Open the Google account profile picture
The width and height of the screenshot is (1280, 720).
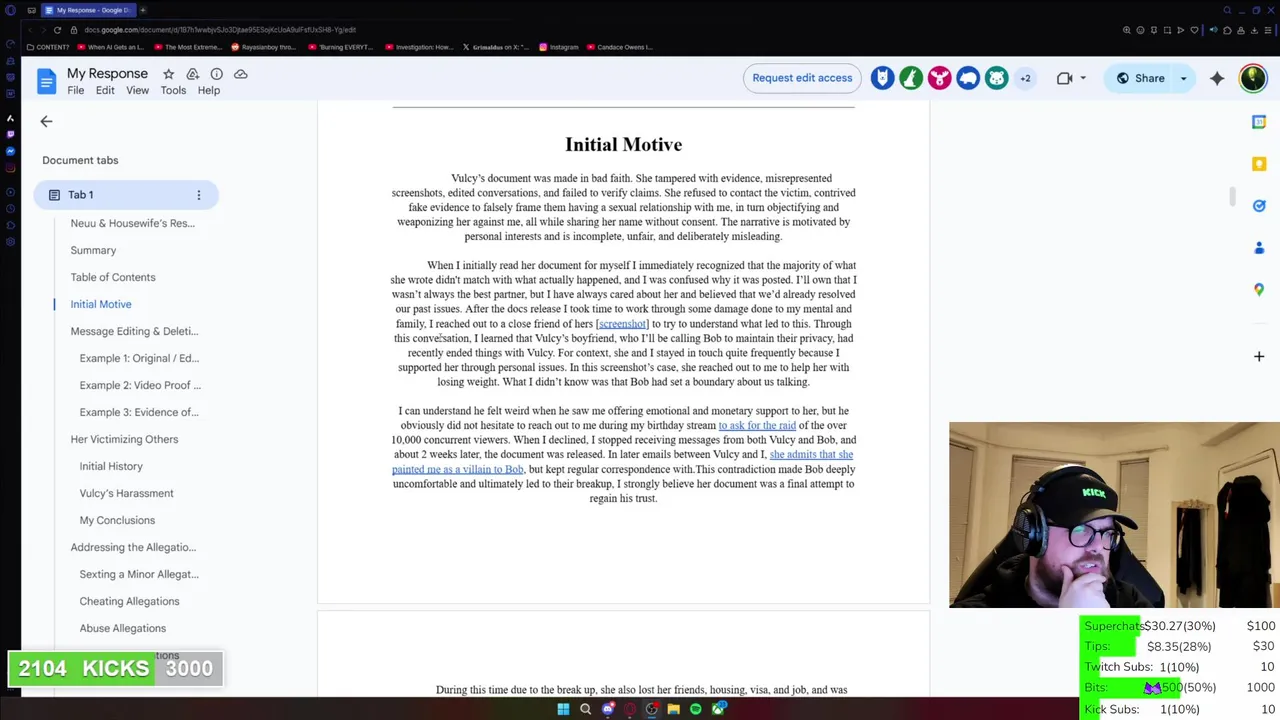1252,78
